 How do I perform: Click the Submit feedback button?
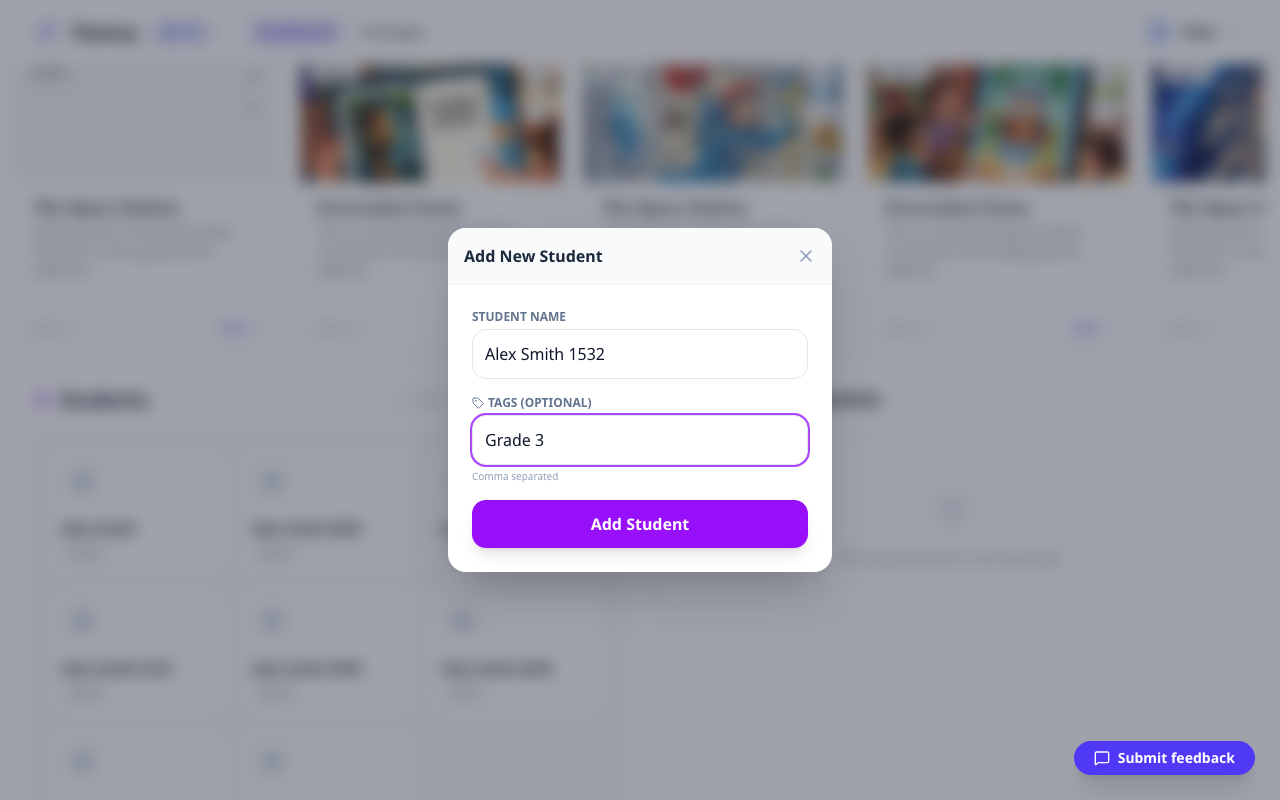pos(1164,758)
